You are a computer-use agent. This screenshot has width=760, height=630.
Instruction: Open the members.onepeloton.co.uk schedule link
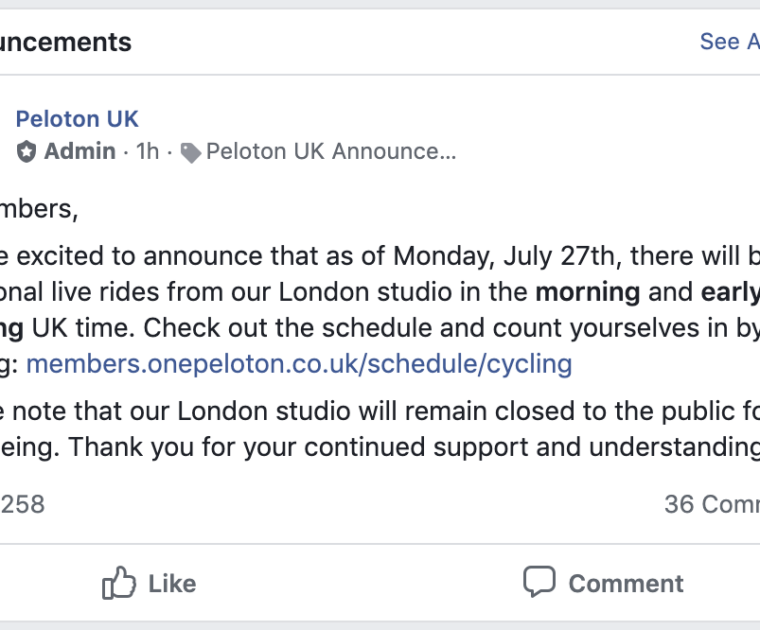tap(299, 363)
